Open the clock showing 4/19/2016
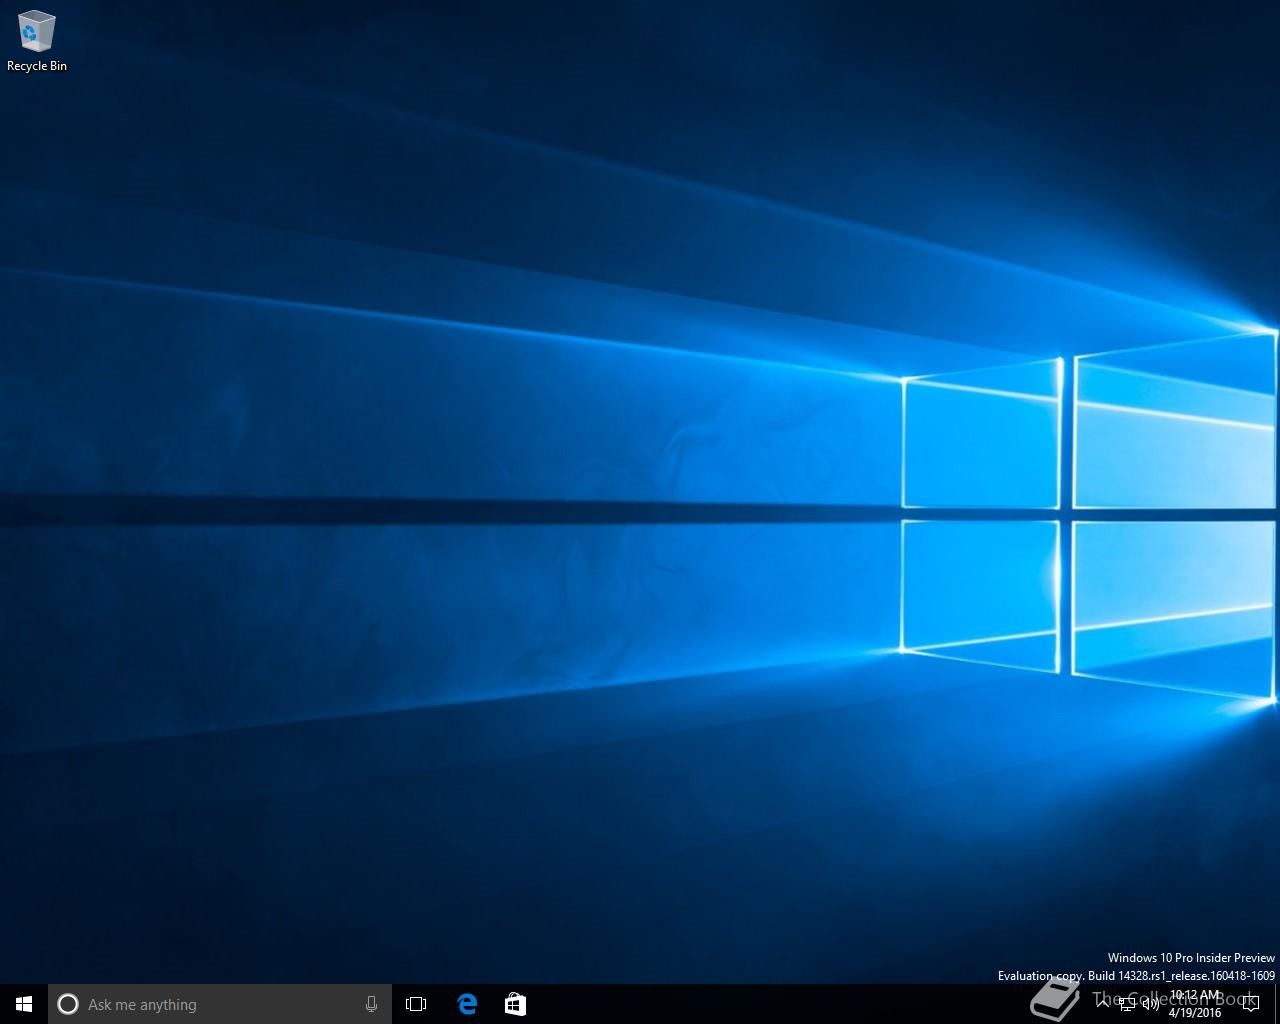 coord(1195,1004)
